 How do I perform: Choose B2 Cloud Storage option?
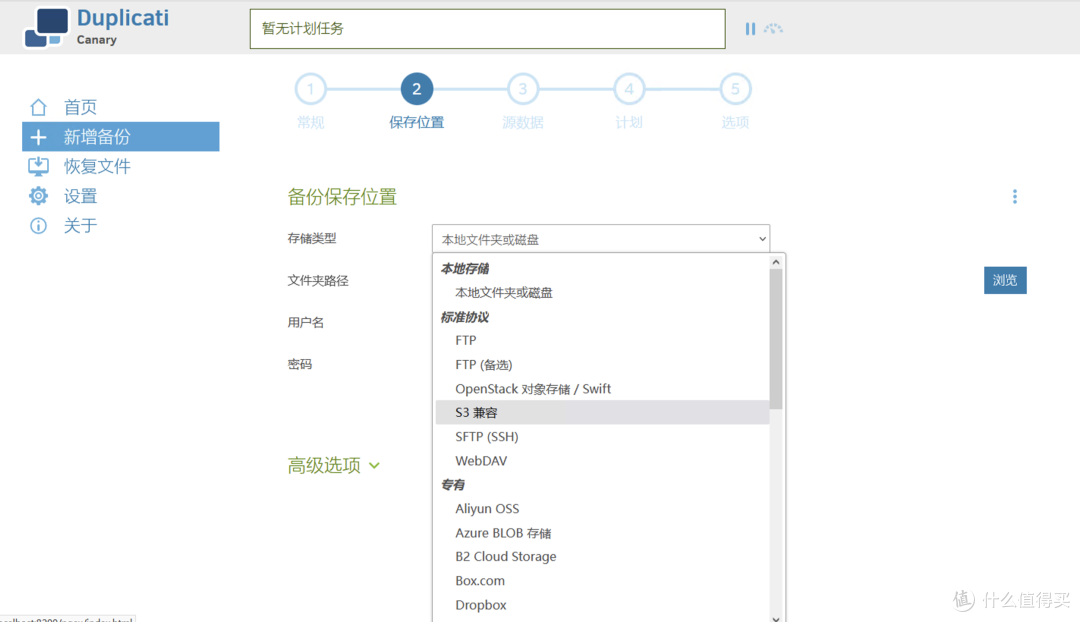pos(603,557)
